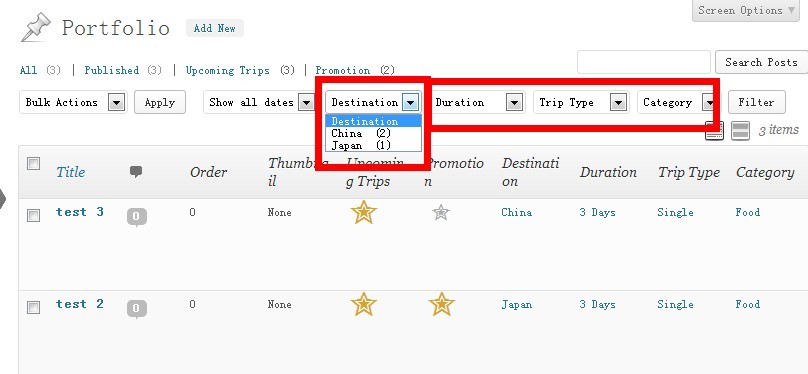Show Upcoming Trips filter link

228,70
